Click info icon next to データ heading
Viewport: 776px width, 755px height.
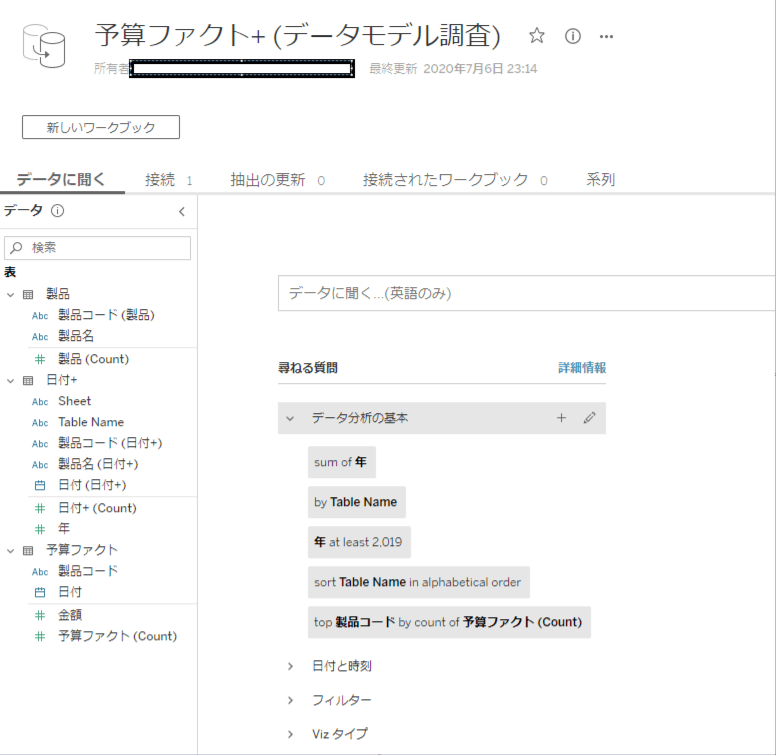[x=57, y=211]
